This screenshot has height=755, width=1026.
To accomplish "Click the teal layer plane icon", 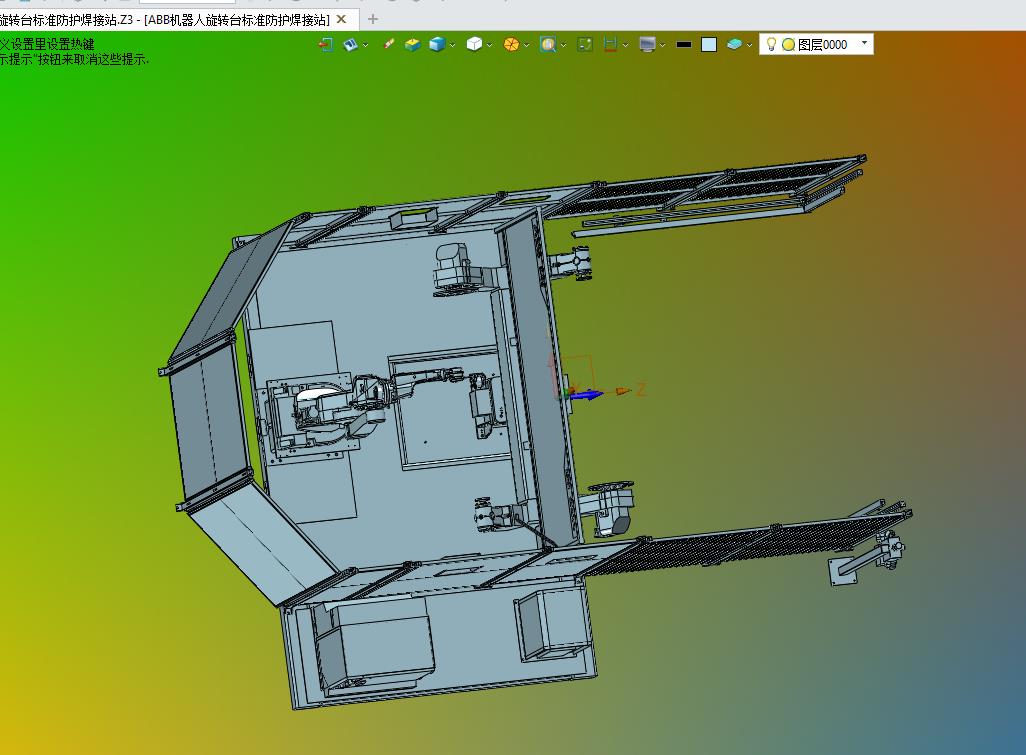I will [x=734, y=44].
